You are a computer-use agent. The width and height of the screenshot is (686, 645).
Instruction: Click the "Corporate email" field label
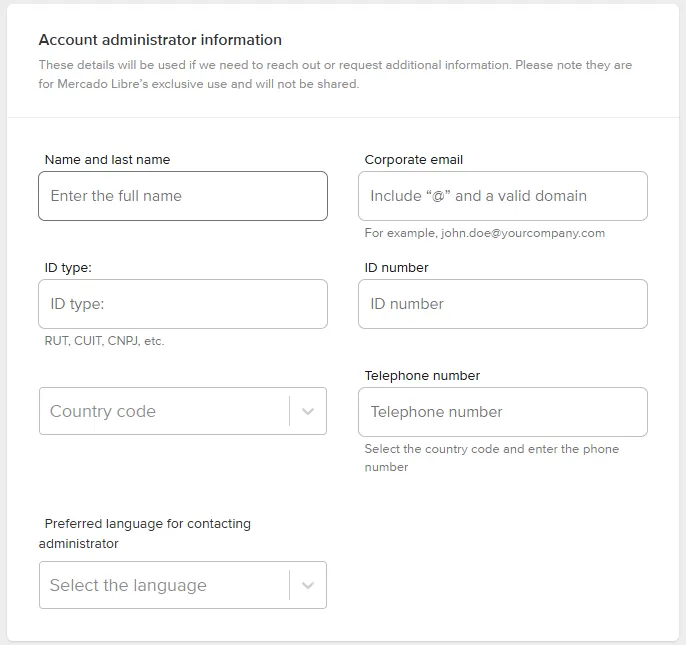pyautogui.click(x=414, y=160)
